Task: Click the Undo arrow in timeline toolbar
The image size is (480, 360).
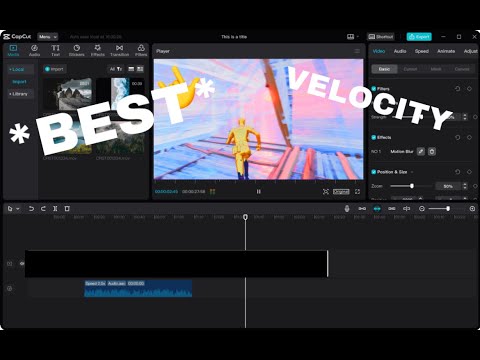Action: [x=31, y=209]
